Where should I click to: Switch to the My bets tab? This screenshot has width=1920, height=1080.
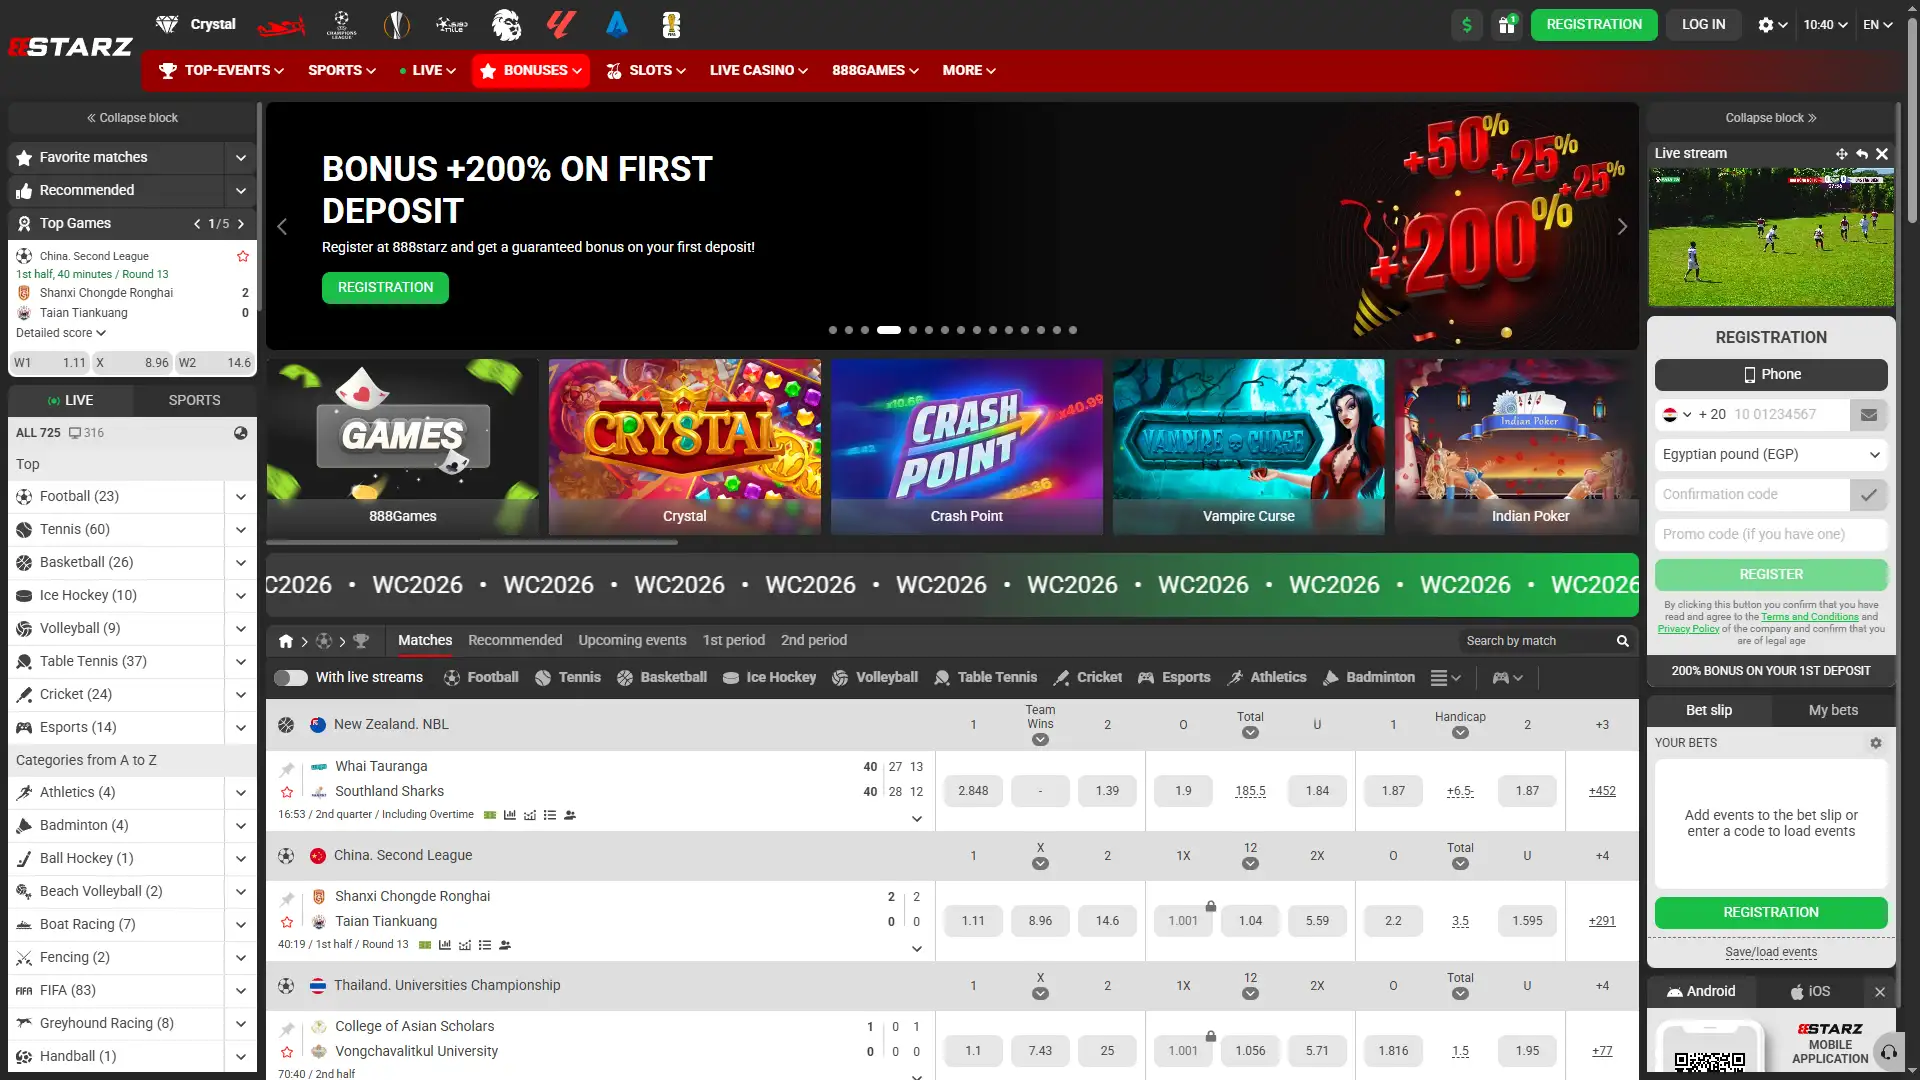pos(1833,711)
